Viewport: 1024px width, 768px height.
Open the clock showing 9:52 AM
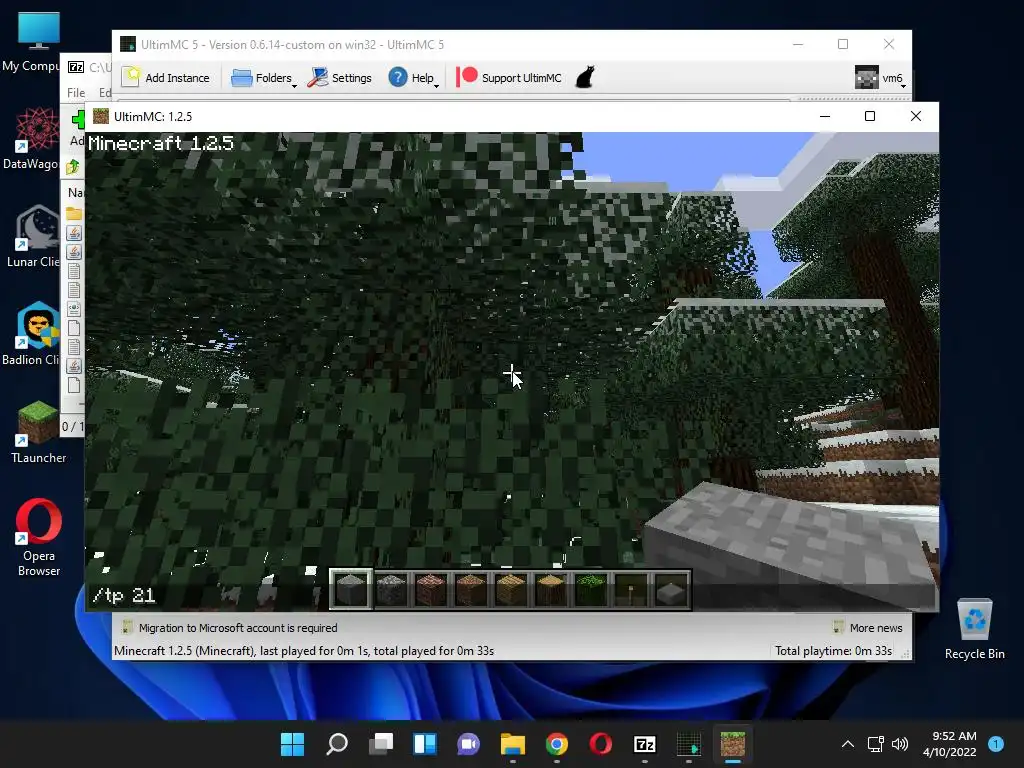(x=949, y=744)
